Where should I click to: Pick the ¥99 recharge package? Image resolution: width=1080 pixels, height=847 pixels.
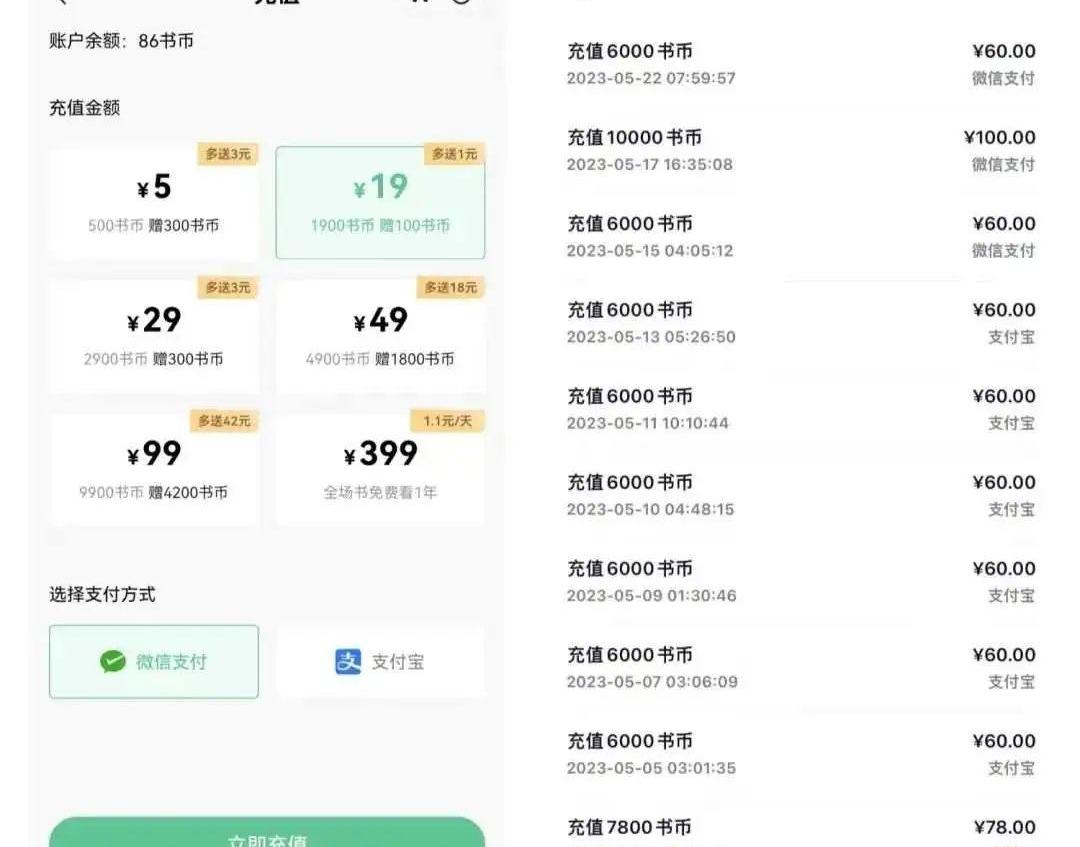point(154,470)
